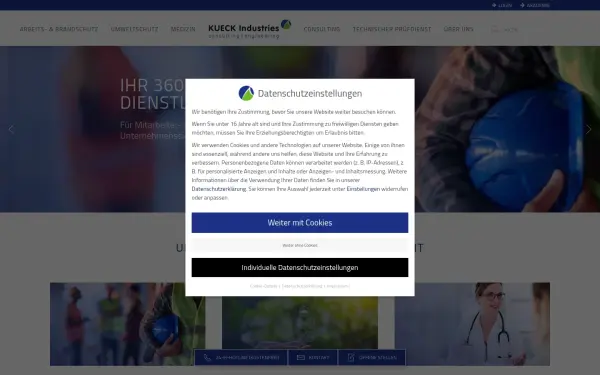Viewport: 600px width, 375px height.
Task: Open the workers with blue helmet card image
Action: pos(127,324)
